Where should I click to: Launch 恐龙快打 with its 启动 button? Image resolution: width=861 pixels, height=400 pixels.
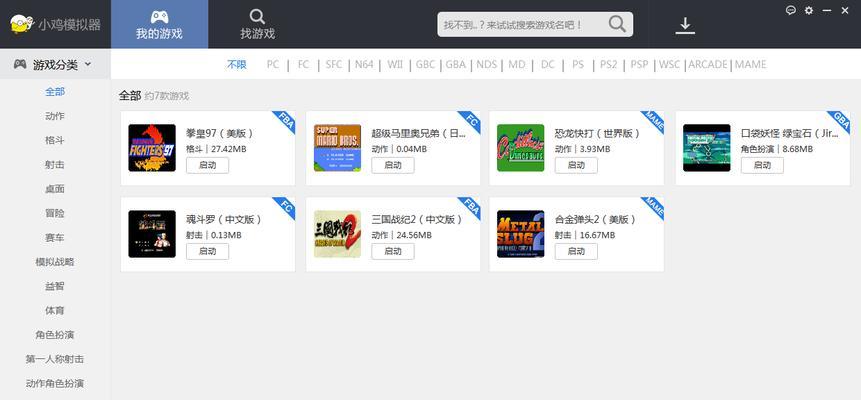click(x=576, y=165)
